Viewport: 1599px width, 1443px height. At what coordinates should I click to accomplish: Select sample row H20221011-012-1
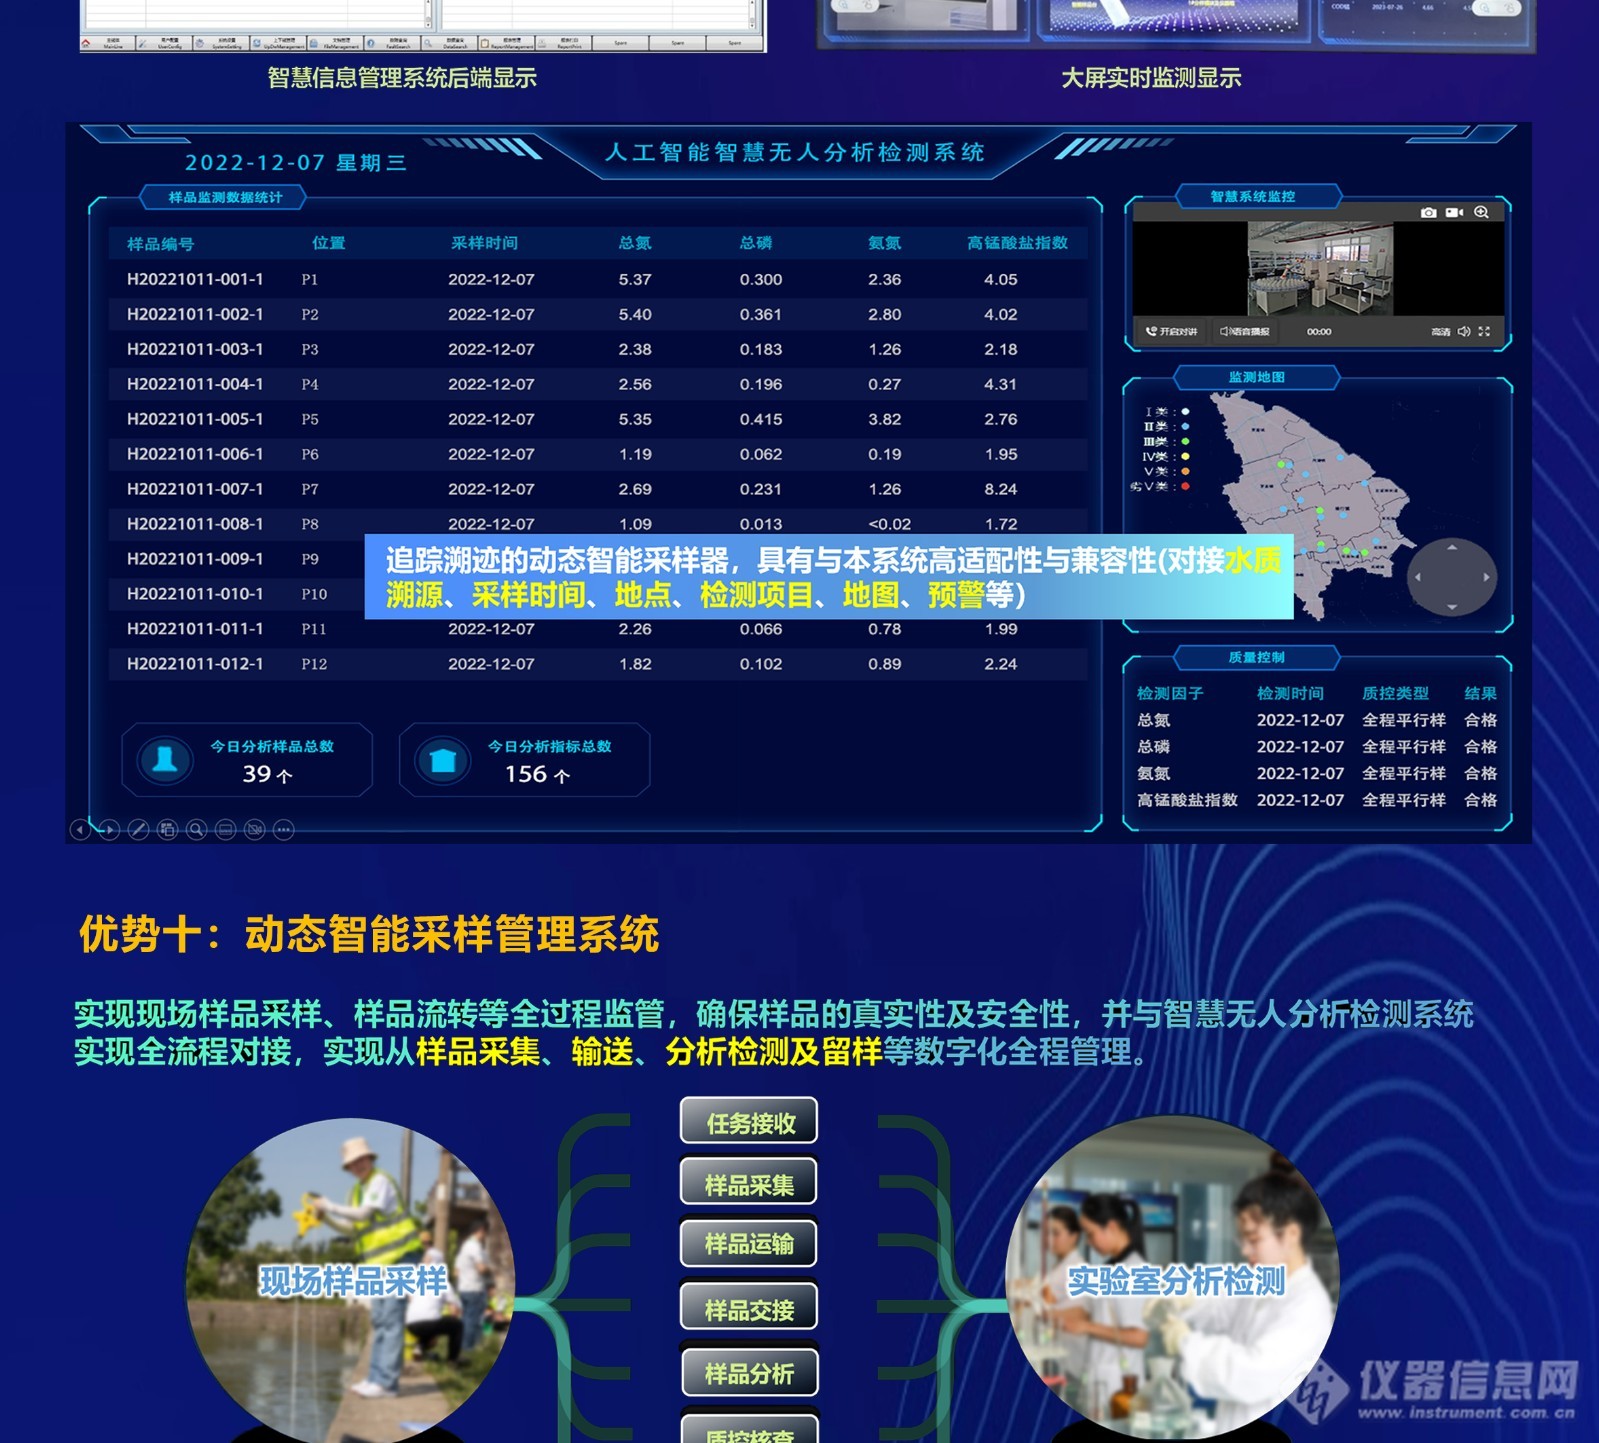point(598,664)
